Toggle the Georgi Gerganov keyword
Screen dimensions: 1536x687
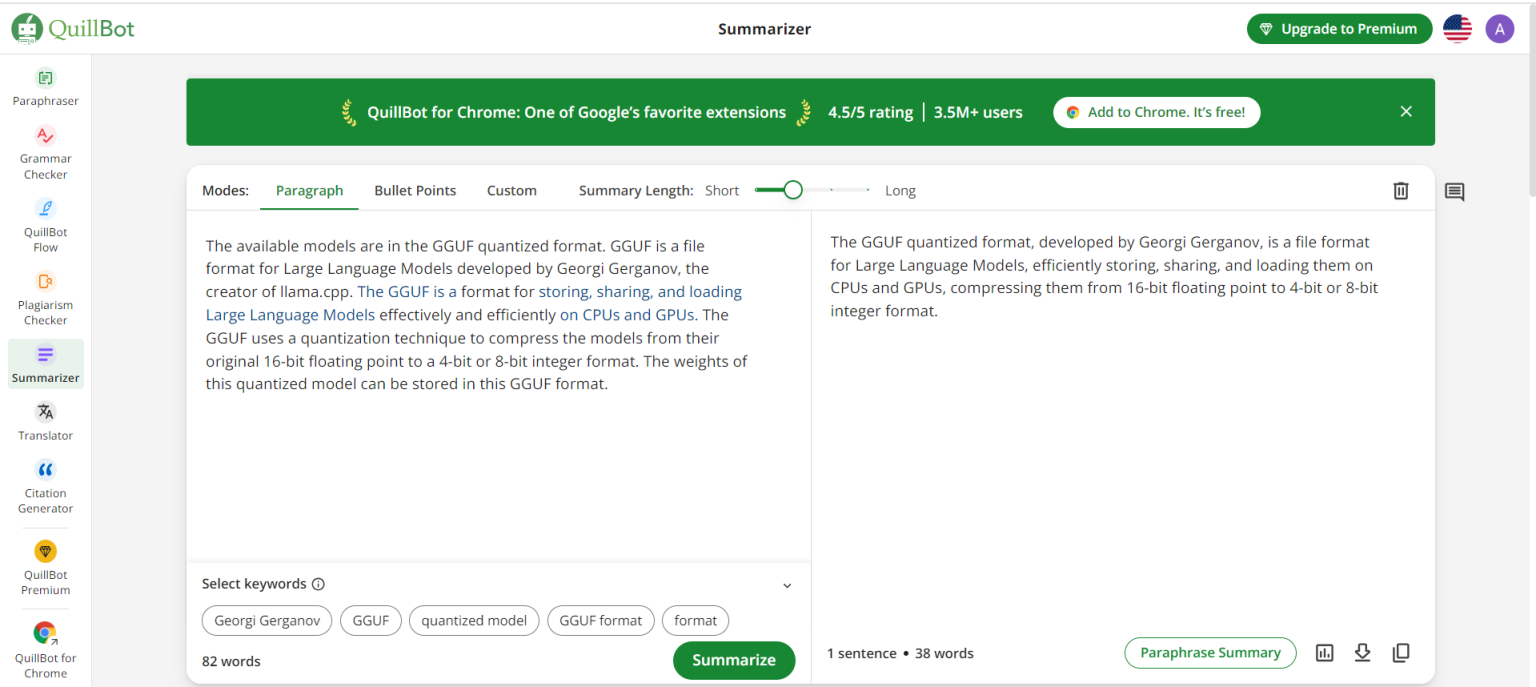(266, 620)
